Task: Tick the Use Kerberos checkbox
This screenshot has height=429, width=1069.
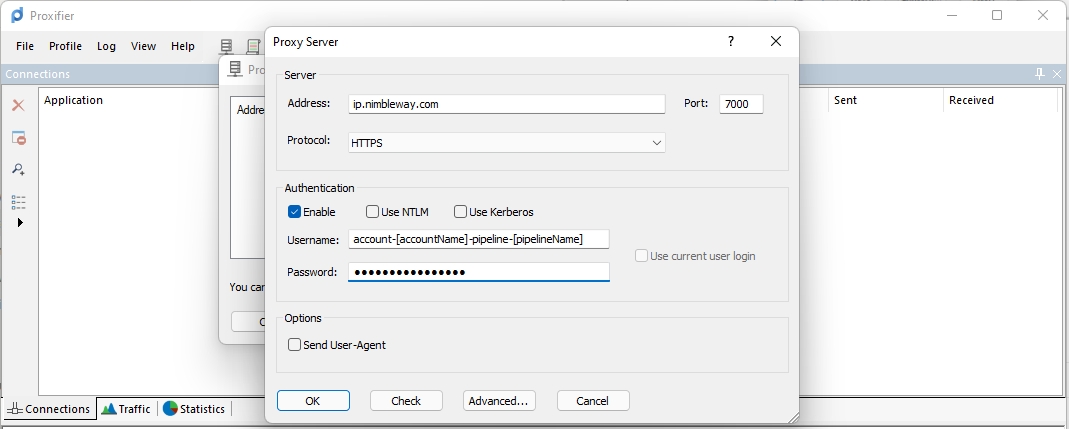Action: tap(461, 212)
